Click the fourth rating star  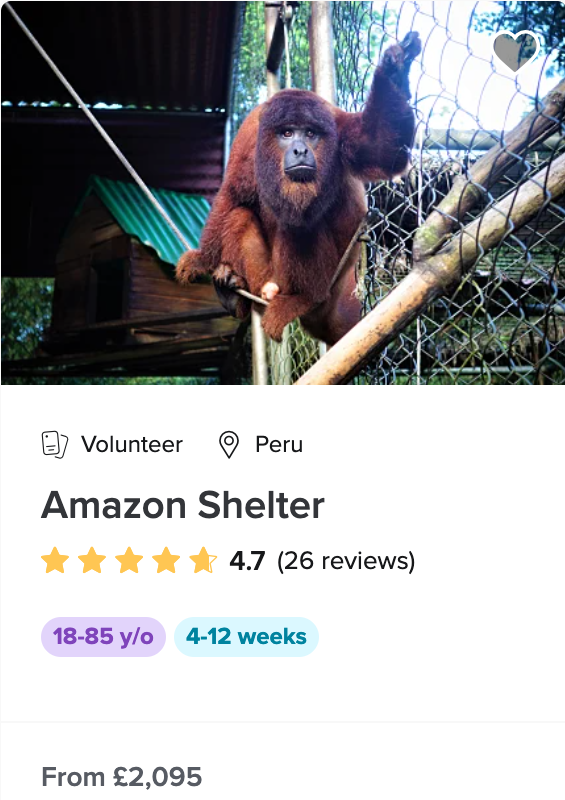coord(166,560)
